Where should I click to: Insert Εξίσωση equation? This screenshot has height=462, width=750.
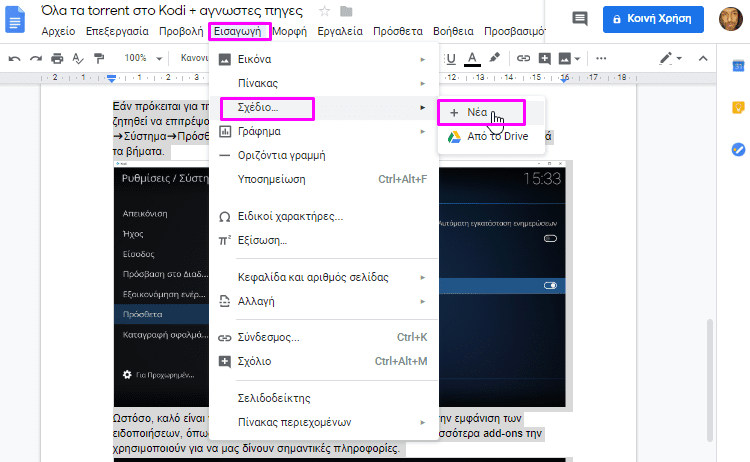click(323, 241)
